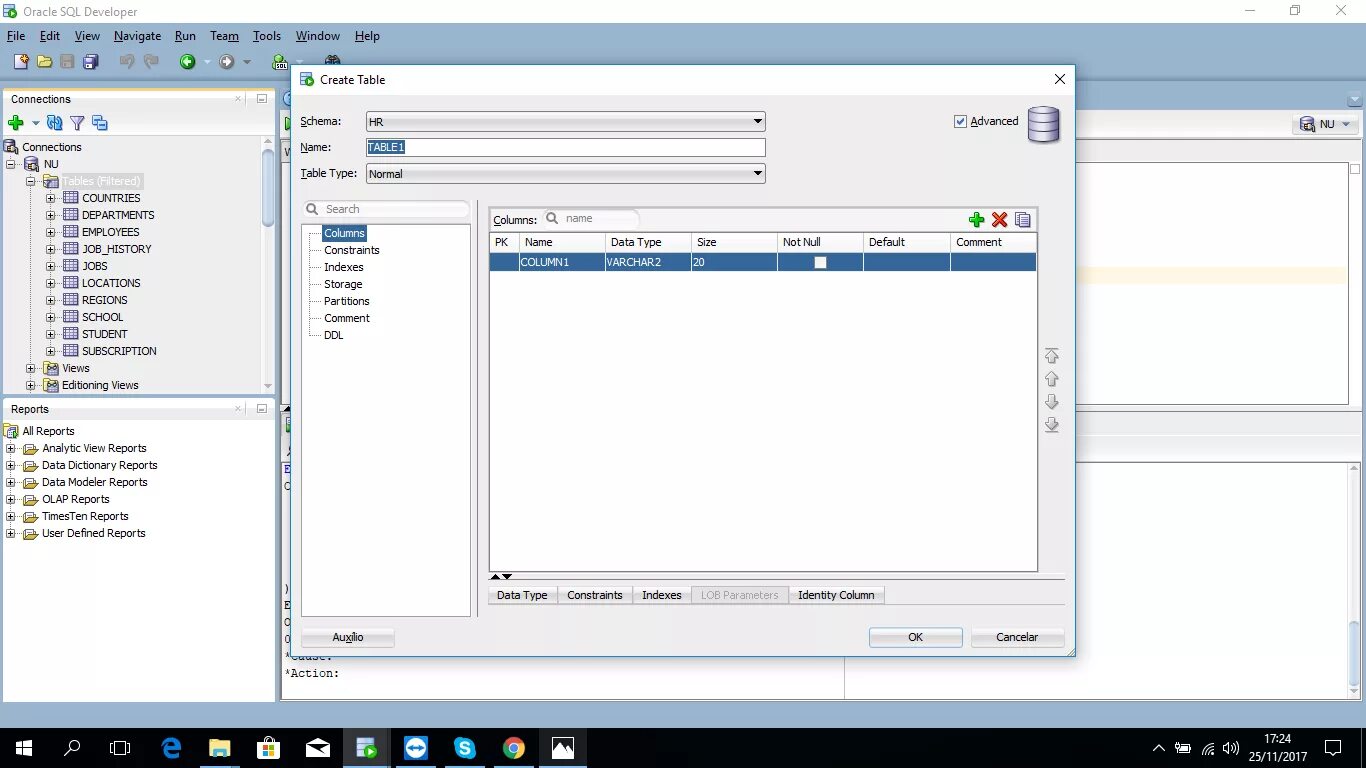
Task: Select the STUDENT table in tree
Action: tap(104, 334)
